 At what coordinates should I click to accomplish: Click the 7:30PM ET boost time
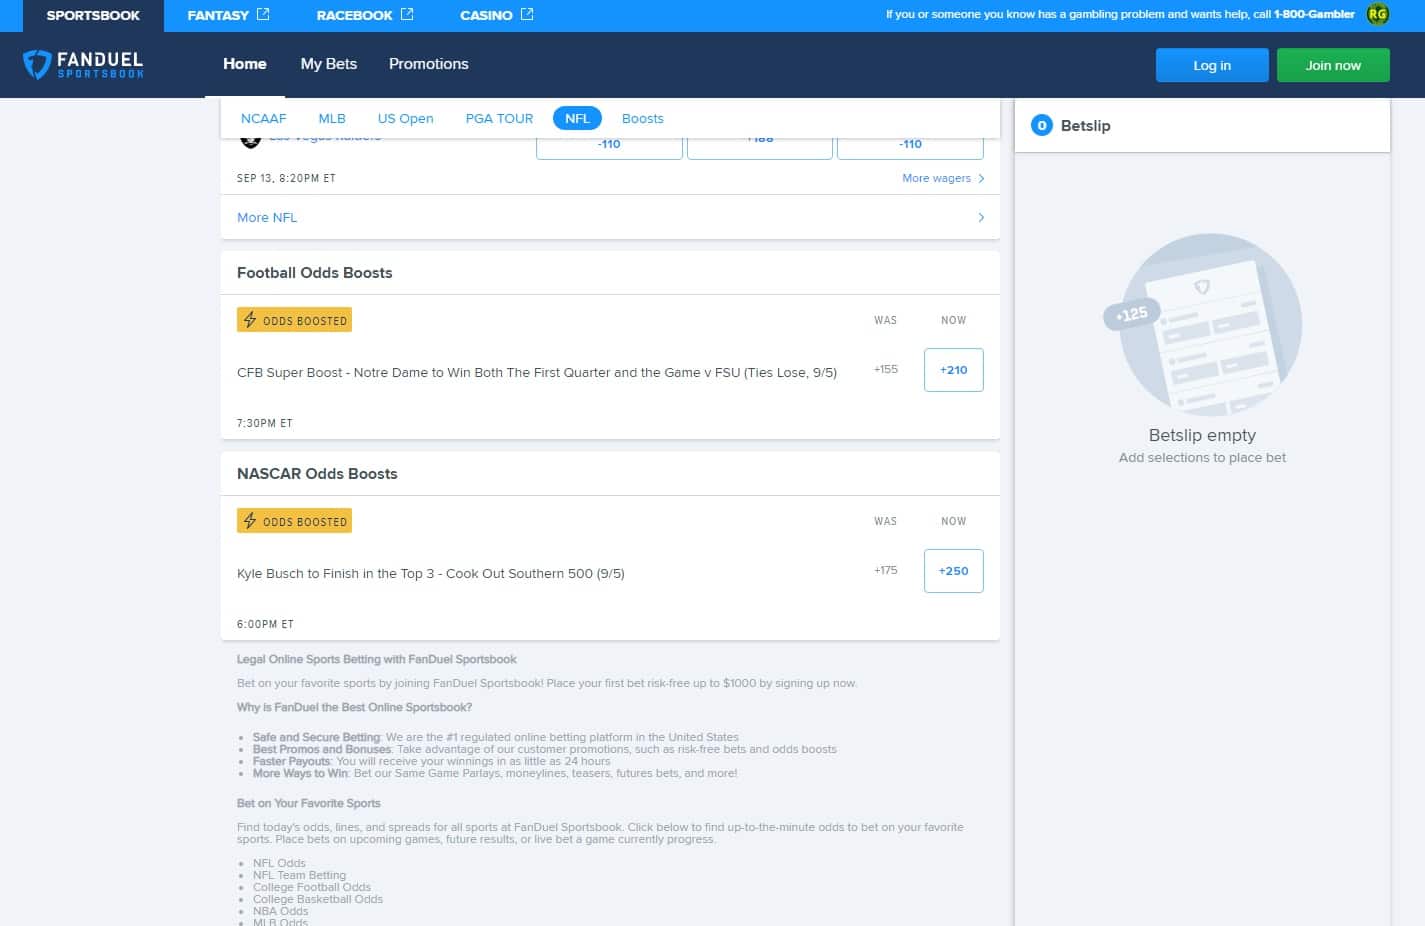265,423
